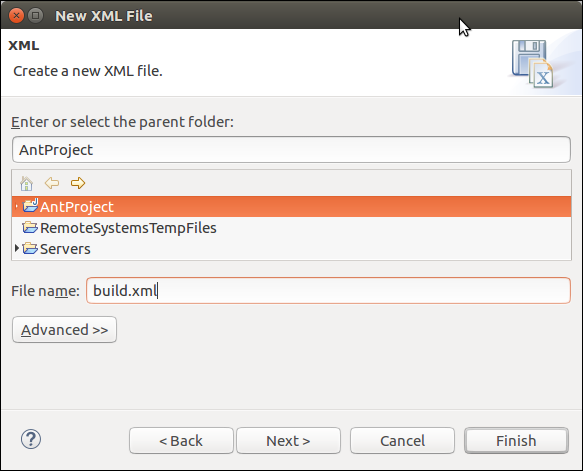The image size is (583, 471).
Task: Open the help question mark icon
Action: click(x=31, y=439)
